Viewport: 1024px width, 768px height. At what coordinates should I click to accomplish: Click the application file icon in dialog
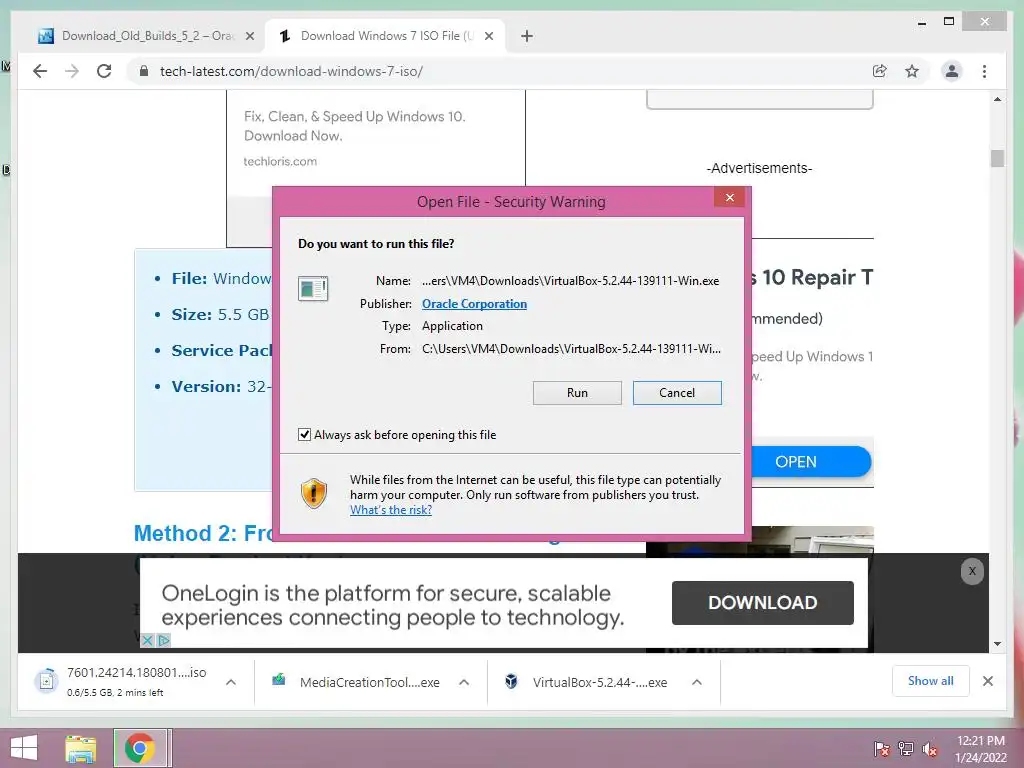313,288
